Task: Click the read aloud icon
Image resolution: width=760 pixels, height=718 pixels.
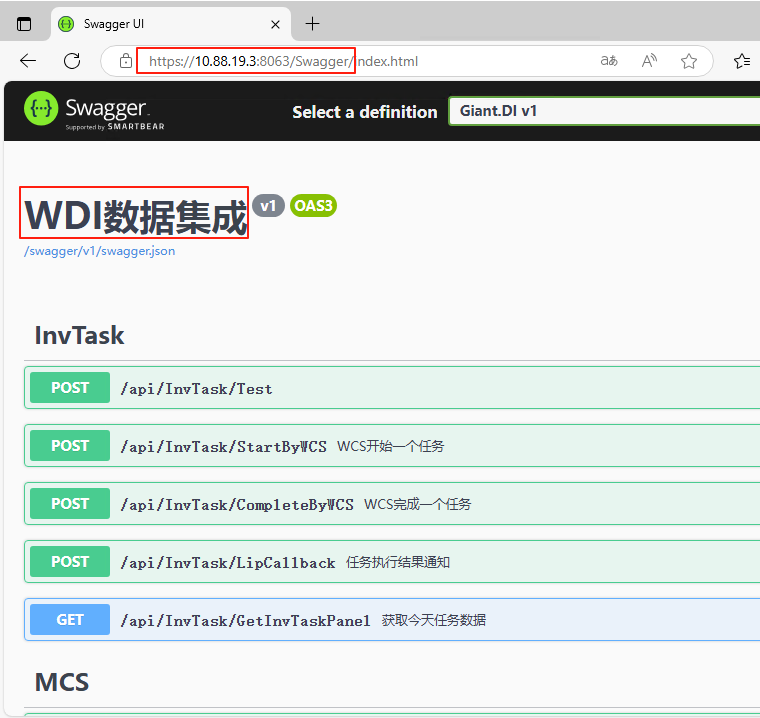Action: pos(649,61)
